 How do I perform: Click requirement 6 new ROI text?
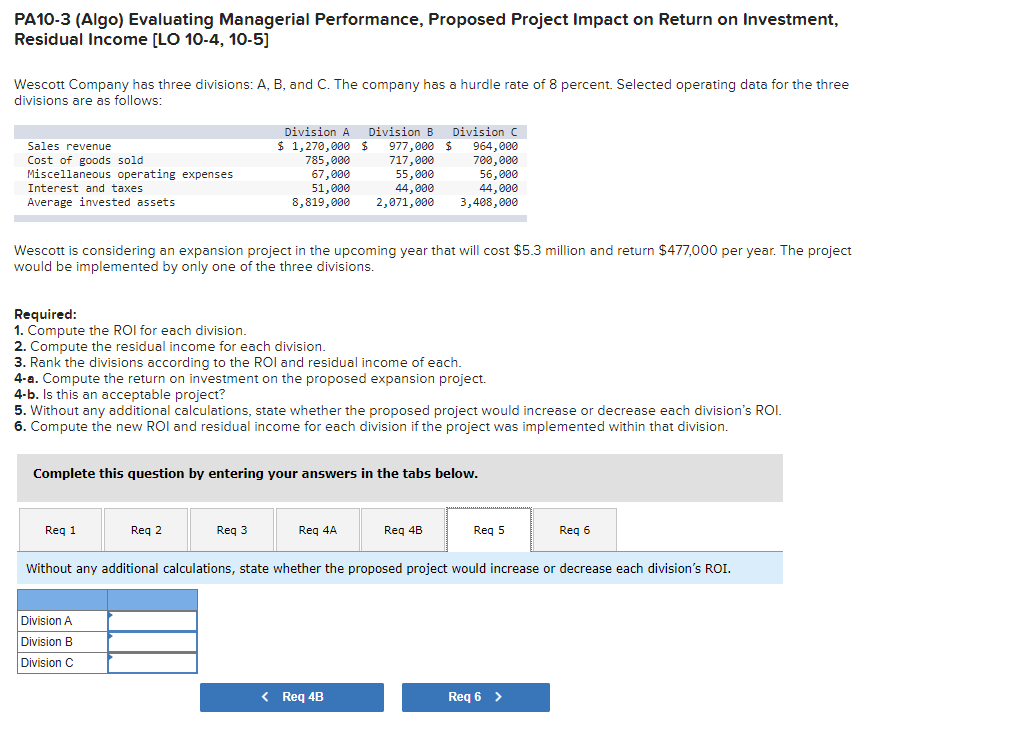[x=371, y=427]
